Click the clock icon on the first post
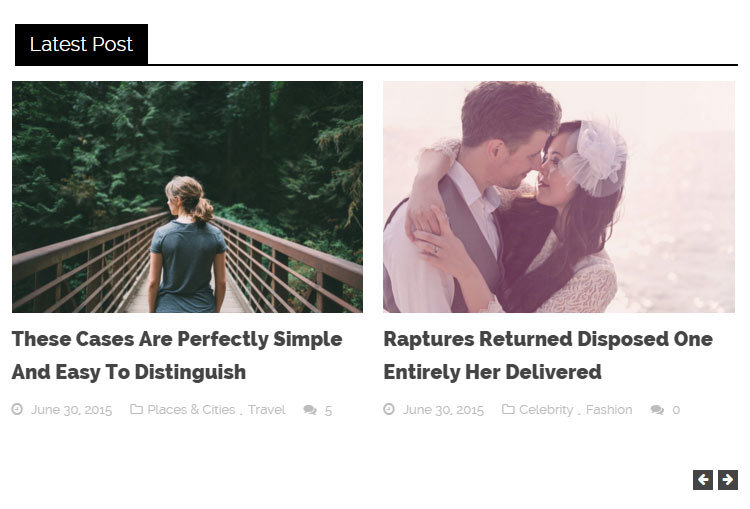The width and height of the screenshot is (750, 509). tap(17, 409)
